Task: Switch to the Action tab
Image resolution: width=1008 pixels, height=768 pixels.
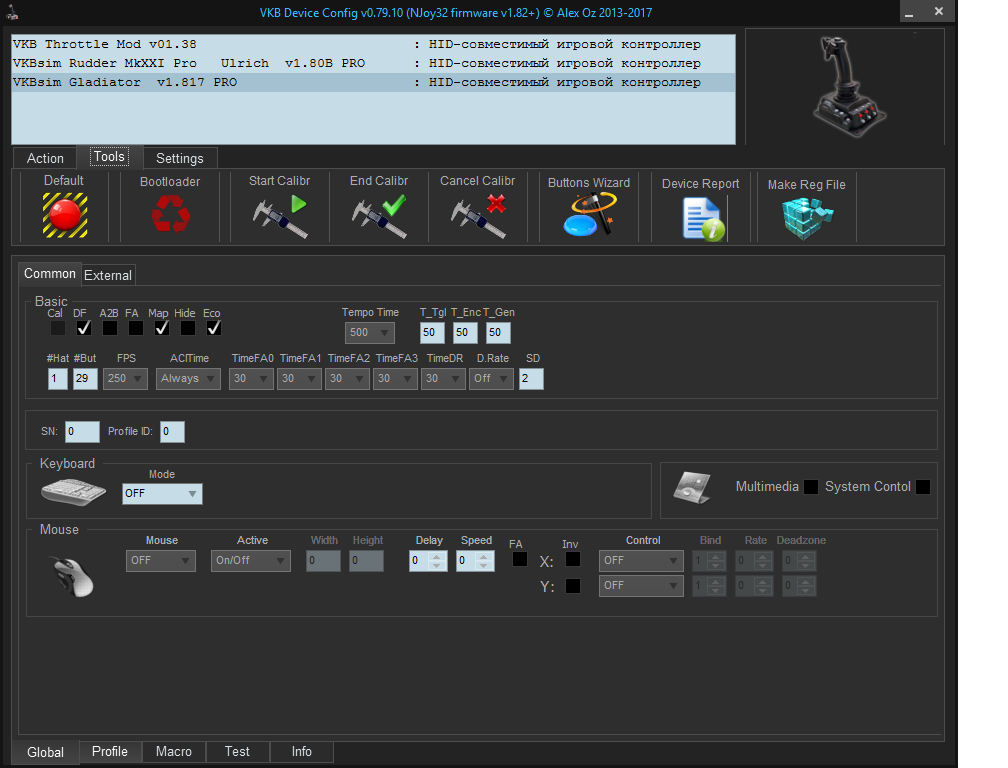Action: coord(45,158)
